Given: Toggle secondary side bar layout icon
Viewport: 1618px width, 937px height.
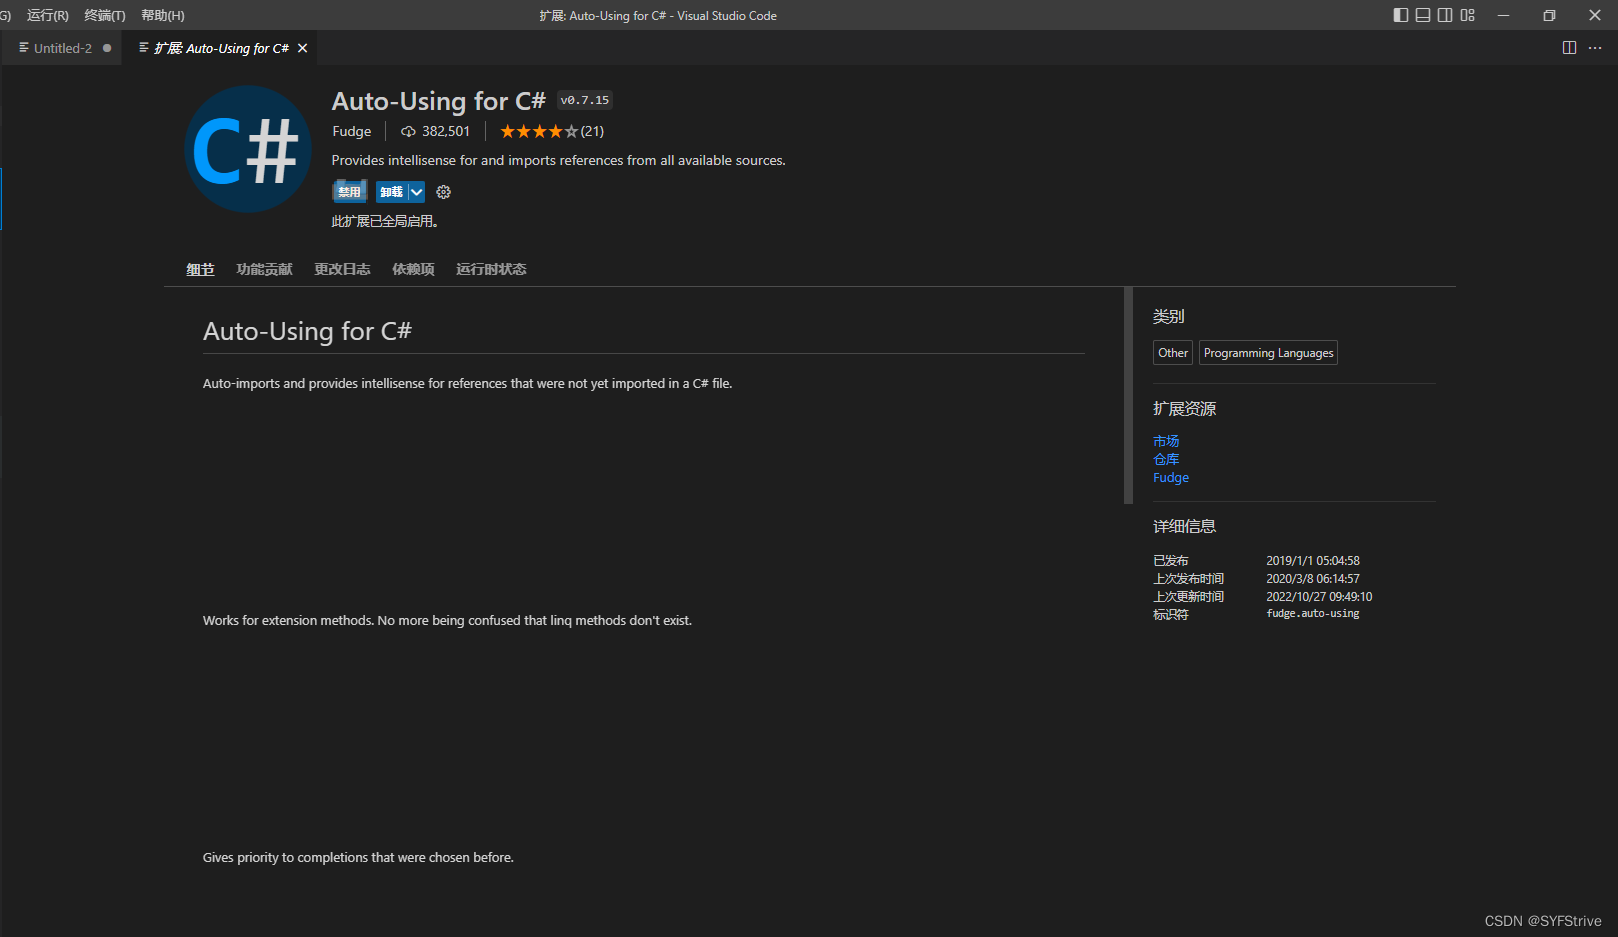Looking at the screenshot, I should click(1445, 15).
